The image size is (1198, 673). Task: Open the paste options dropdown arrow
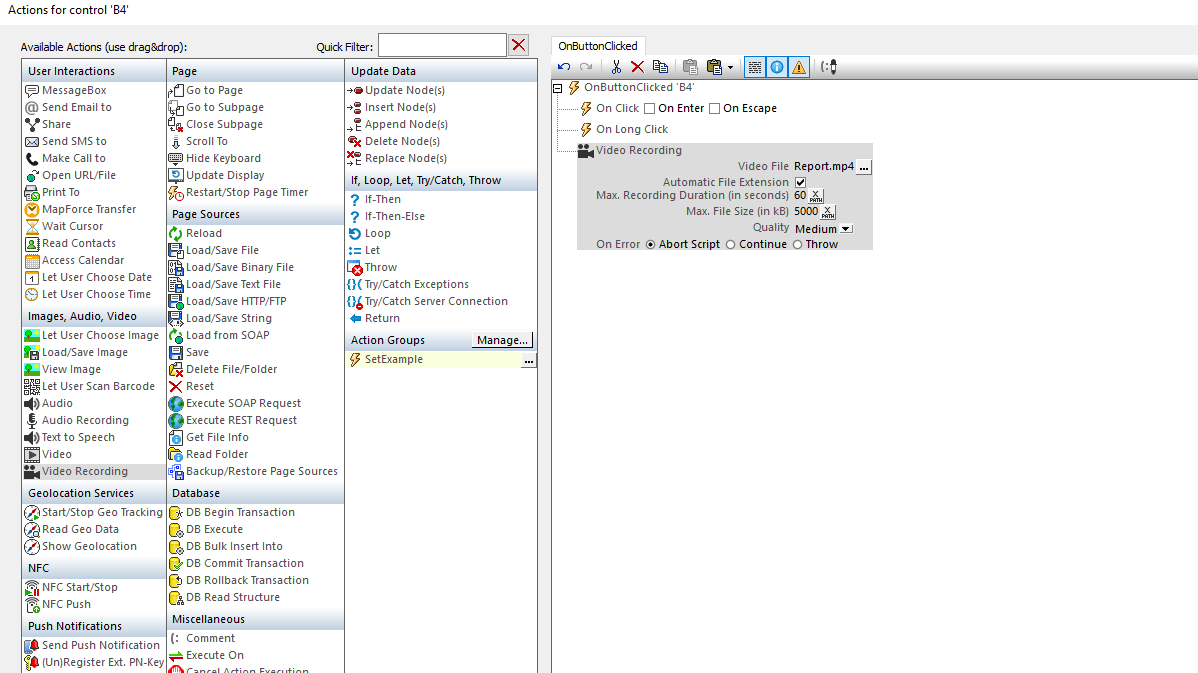click(x=730, y=68)
